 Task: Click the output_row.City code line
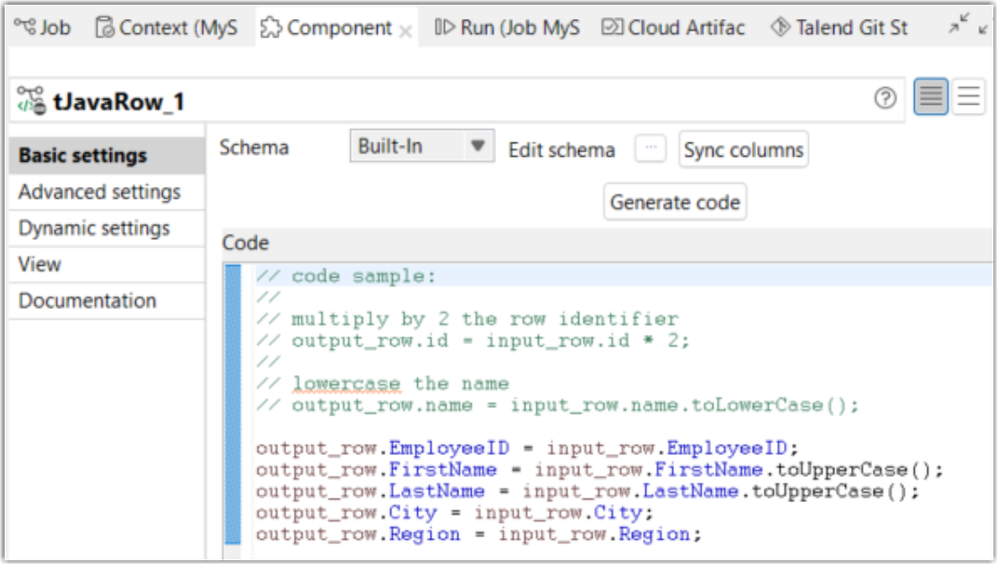pyautogui.click(x=454, y=513)
